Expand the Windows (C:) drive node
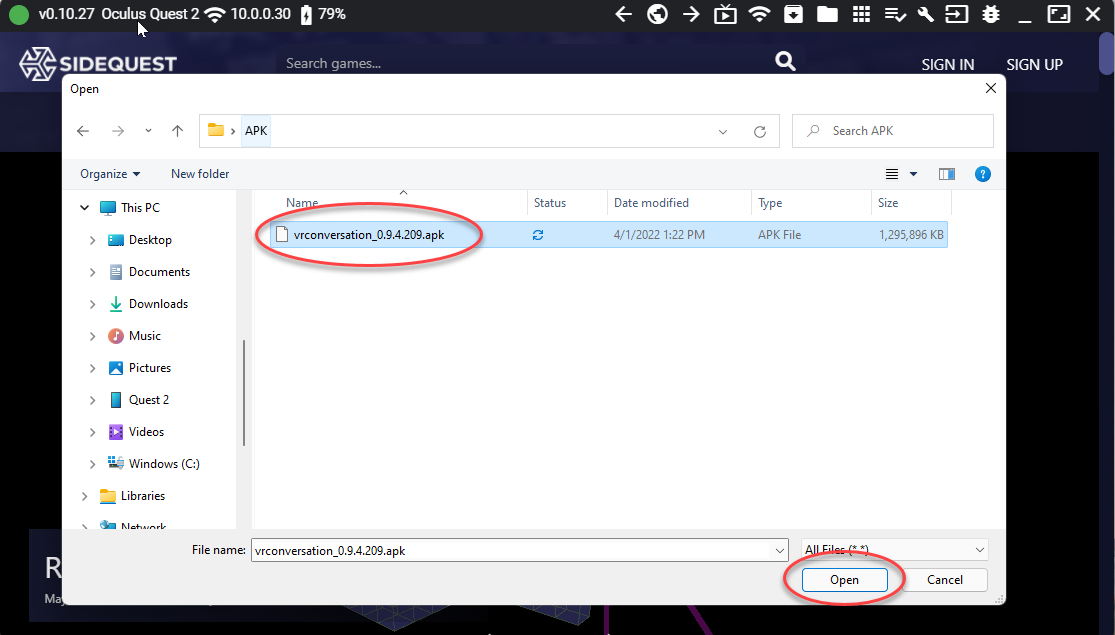The height and width of the screenshot is (635, 1115). 92,464
